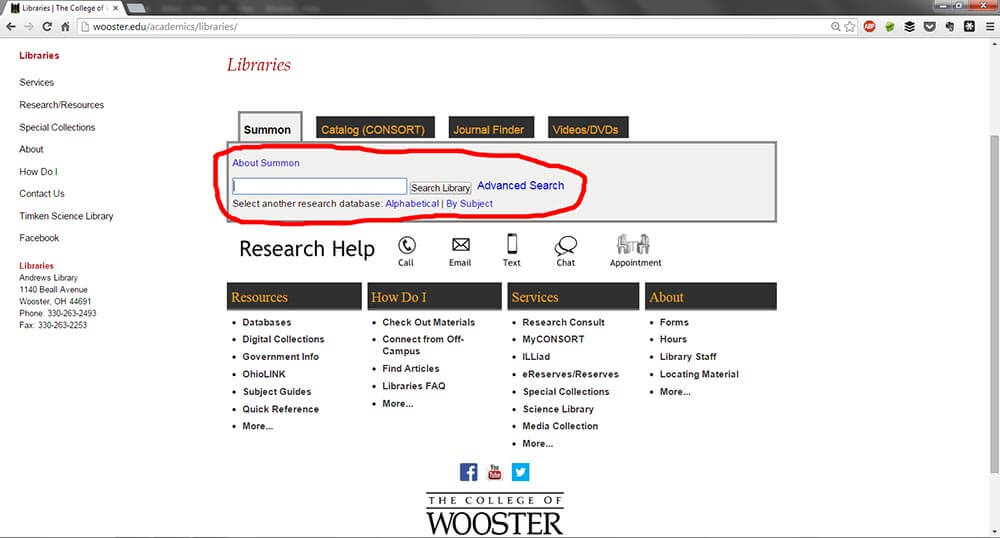
Task: Open the Libraries FAQ link
Action: click(414, 386)
